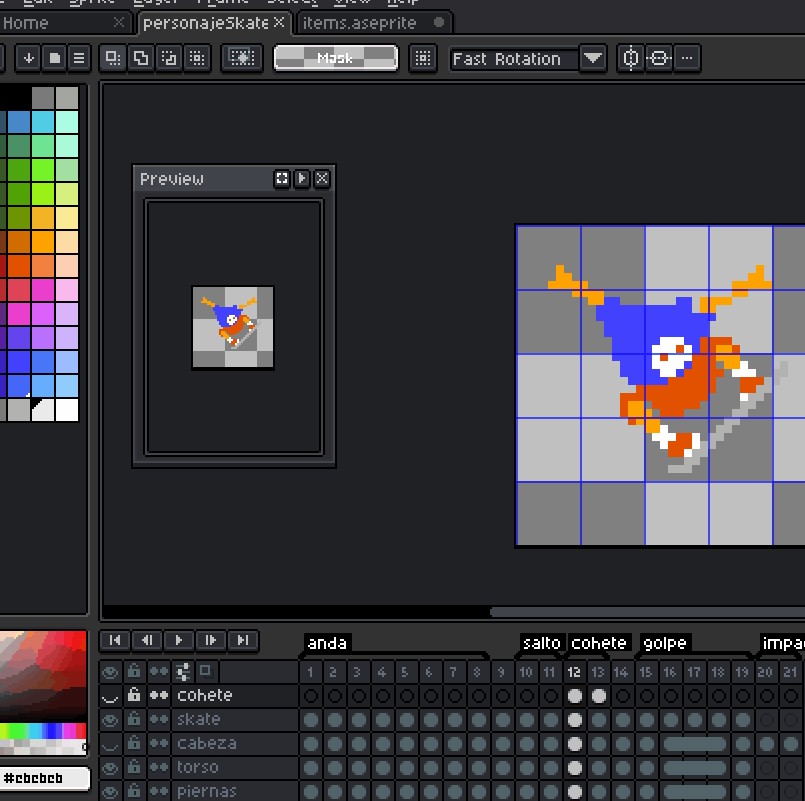Choose a color in the red tint/shade picker
Screen dimensions: 805x801
(x=43, y=675)
